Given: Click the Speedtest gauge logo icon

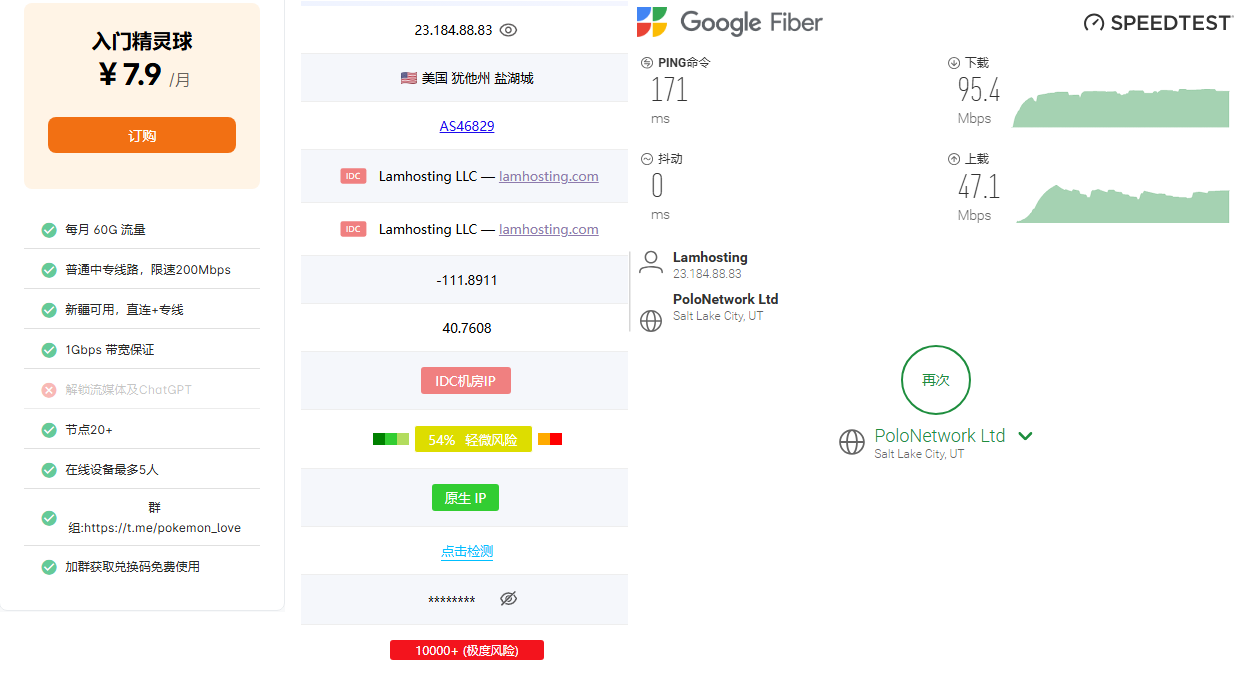Looking at the screenshot, I should pos(1092,22).
